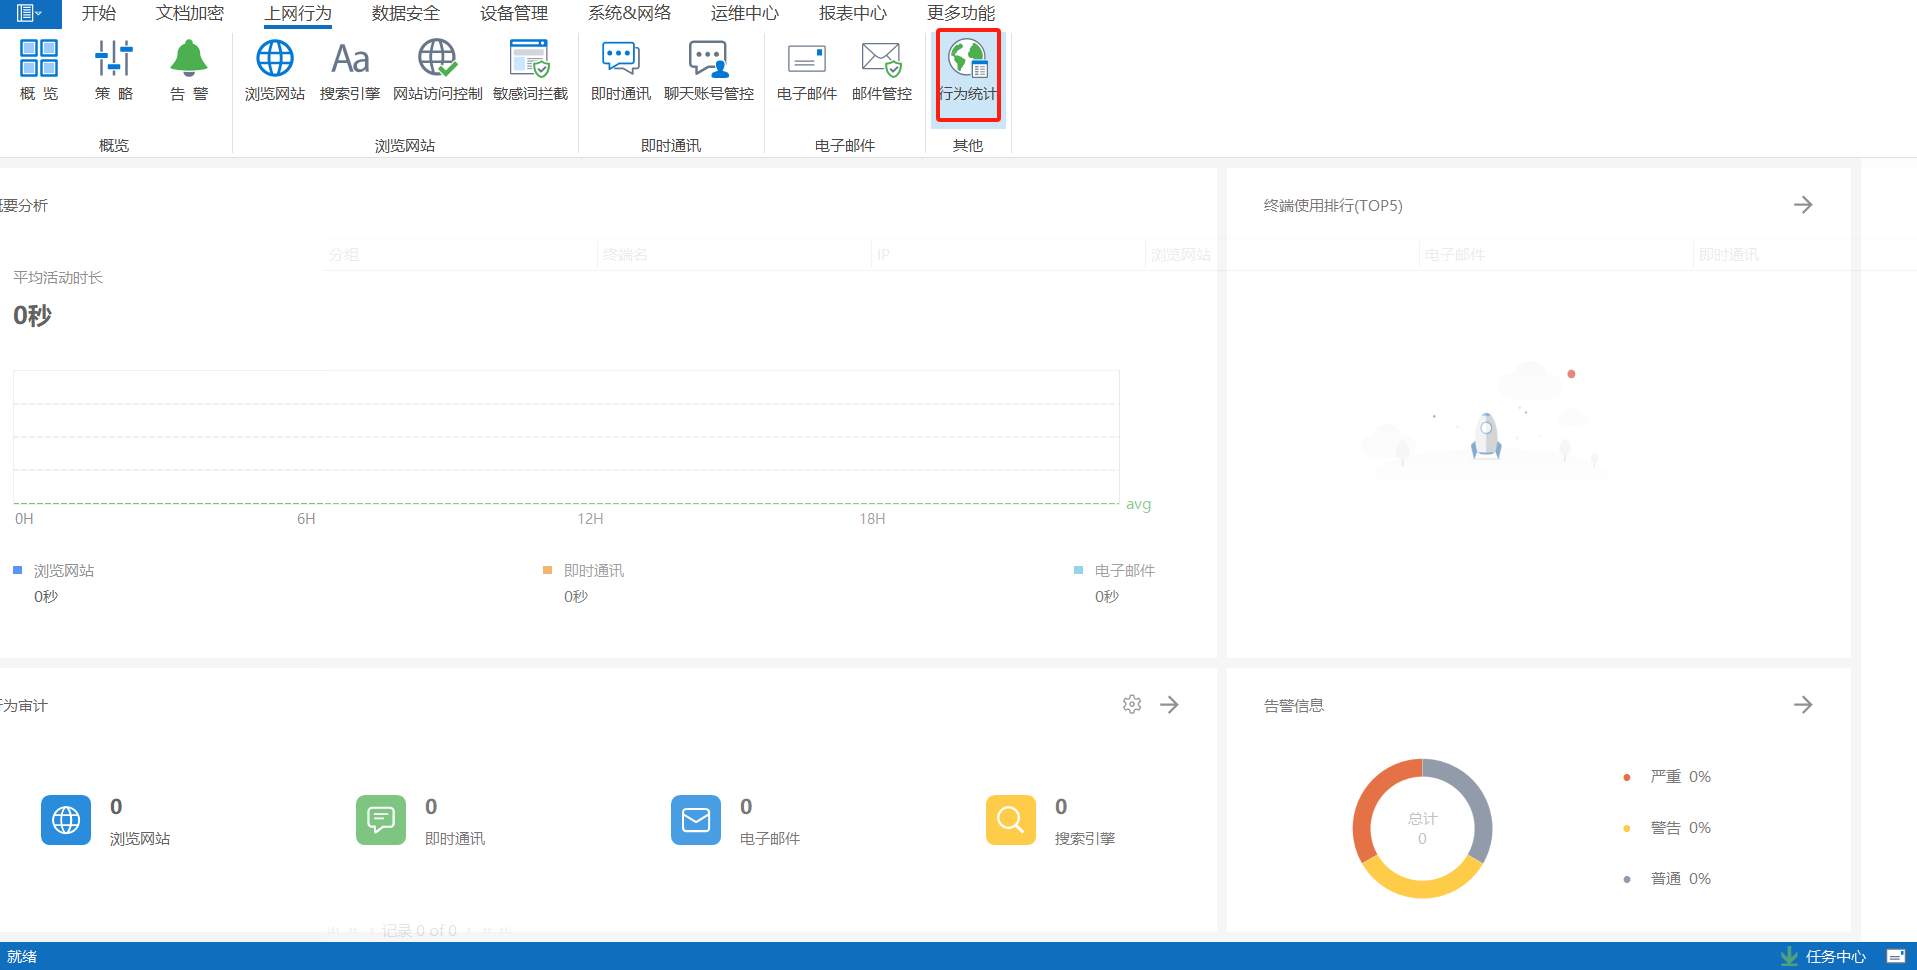Open the application menu dropdown button
The image size is (1917, 970).
[30, 13]
